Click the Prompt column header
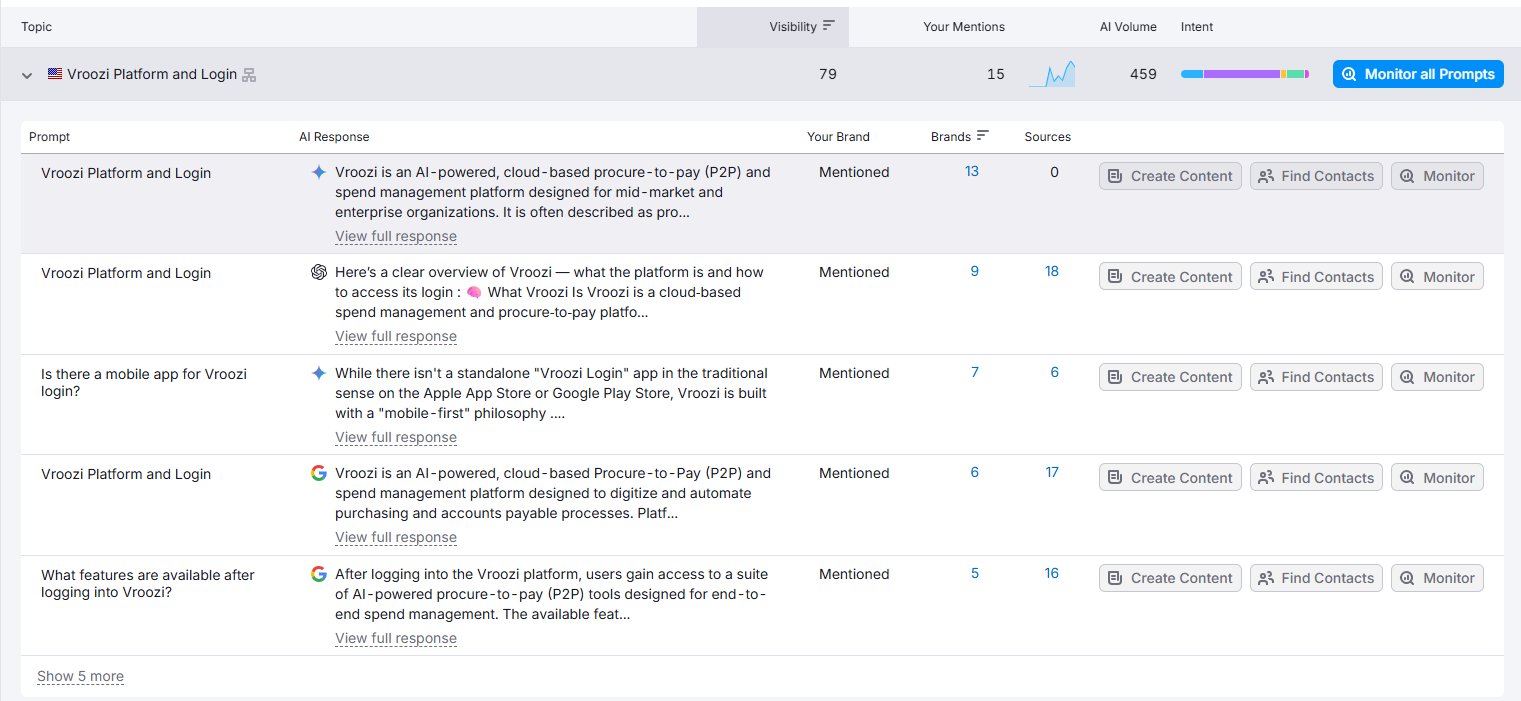The width and height of the screenshot is (1521, 701). point(49,137)
